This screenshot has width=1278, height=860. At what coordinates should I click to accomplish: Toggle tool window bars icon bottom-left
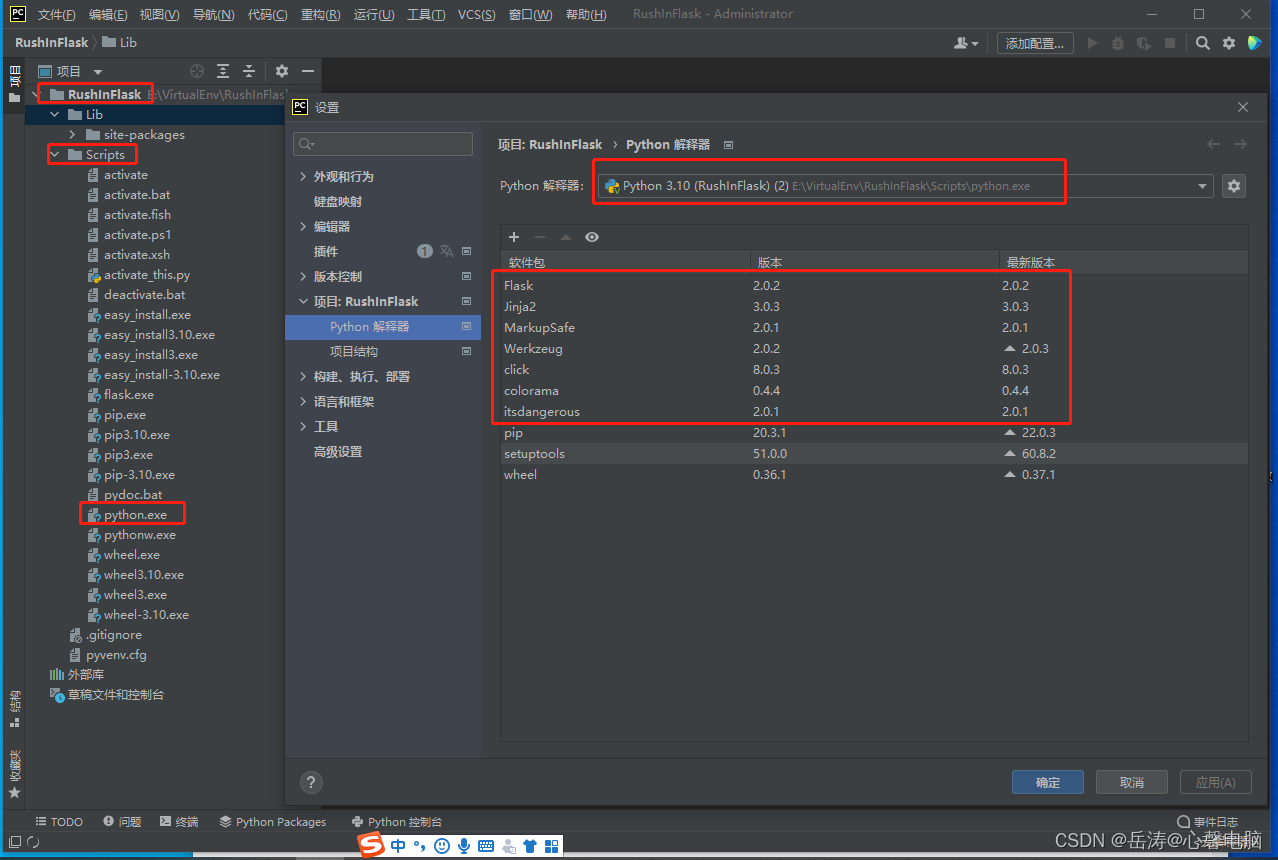pos(14,843)
